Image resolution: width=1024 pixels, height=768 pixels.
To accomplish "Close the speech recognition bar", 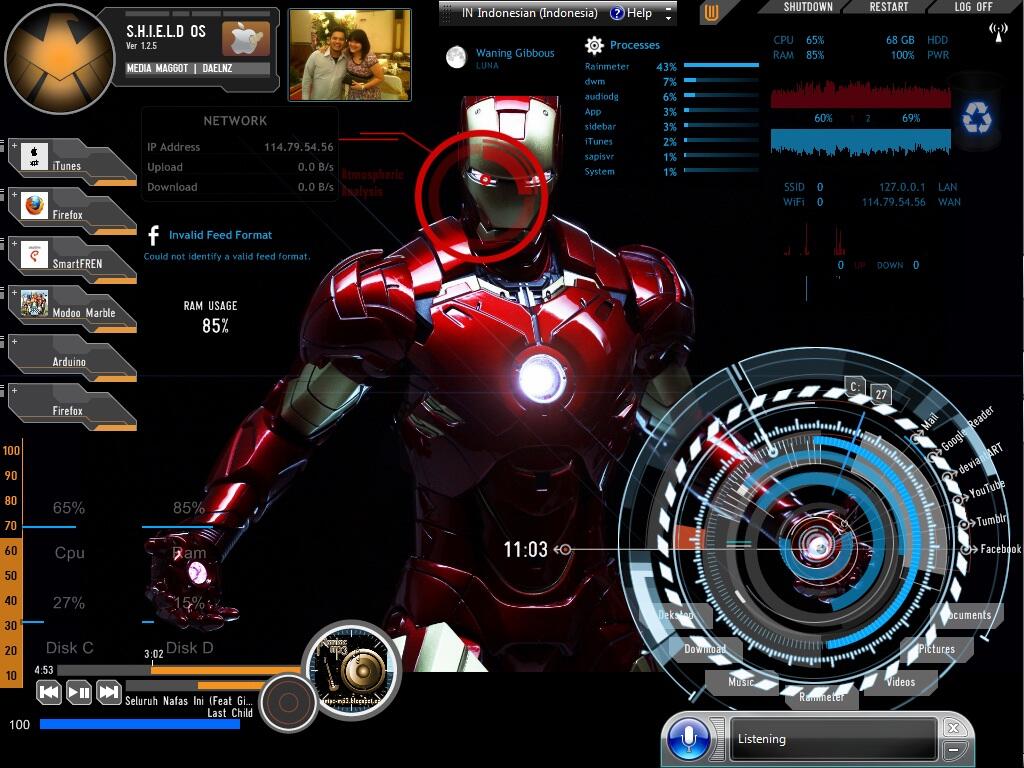I will pyautogui.click(x=953, y=728).
